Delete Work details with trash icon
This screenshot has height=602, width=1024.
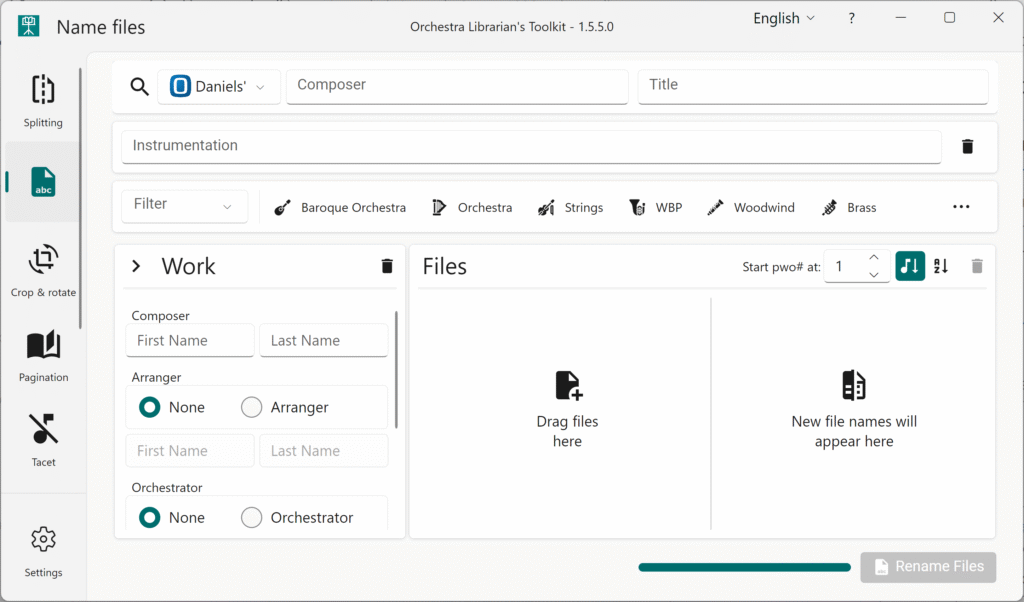(x=387, y=266)
